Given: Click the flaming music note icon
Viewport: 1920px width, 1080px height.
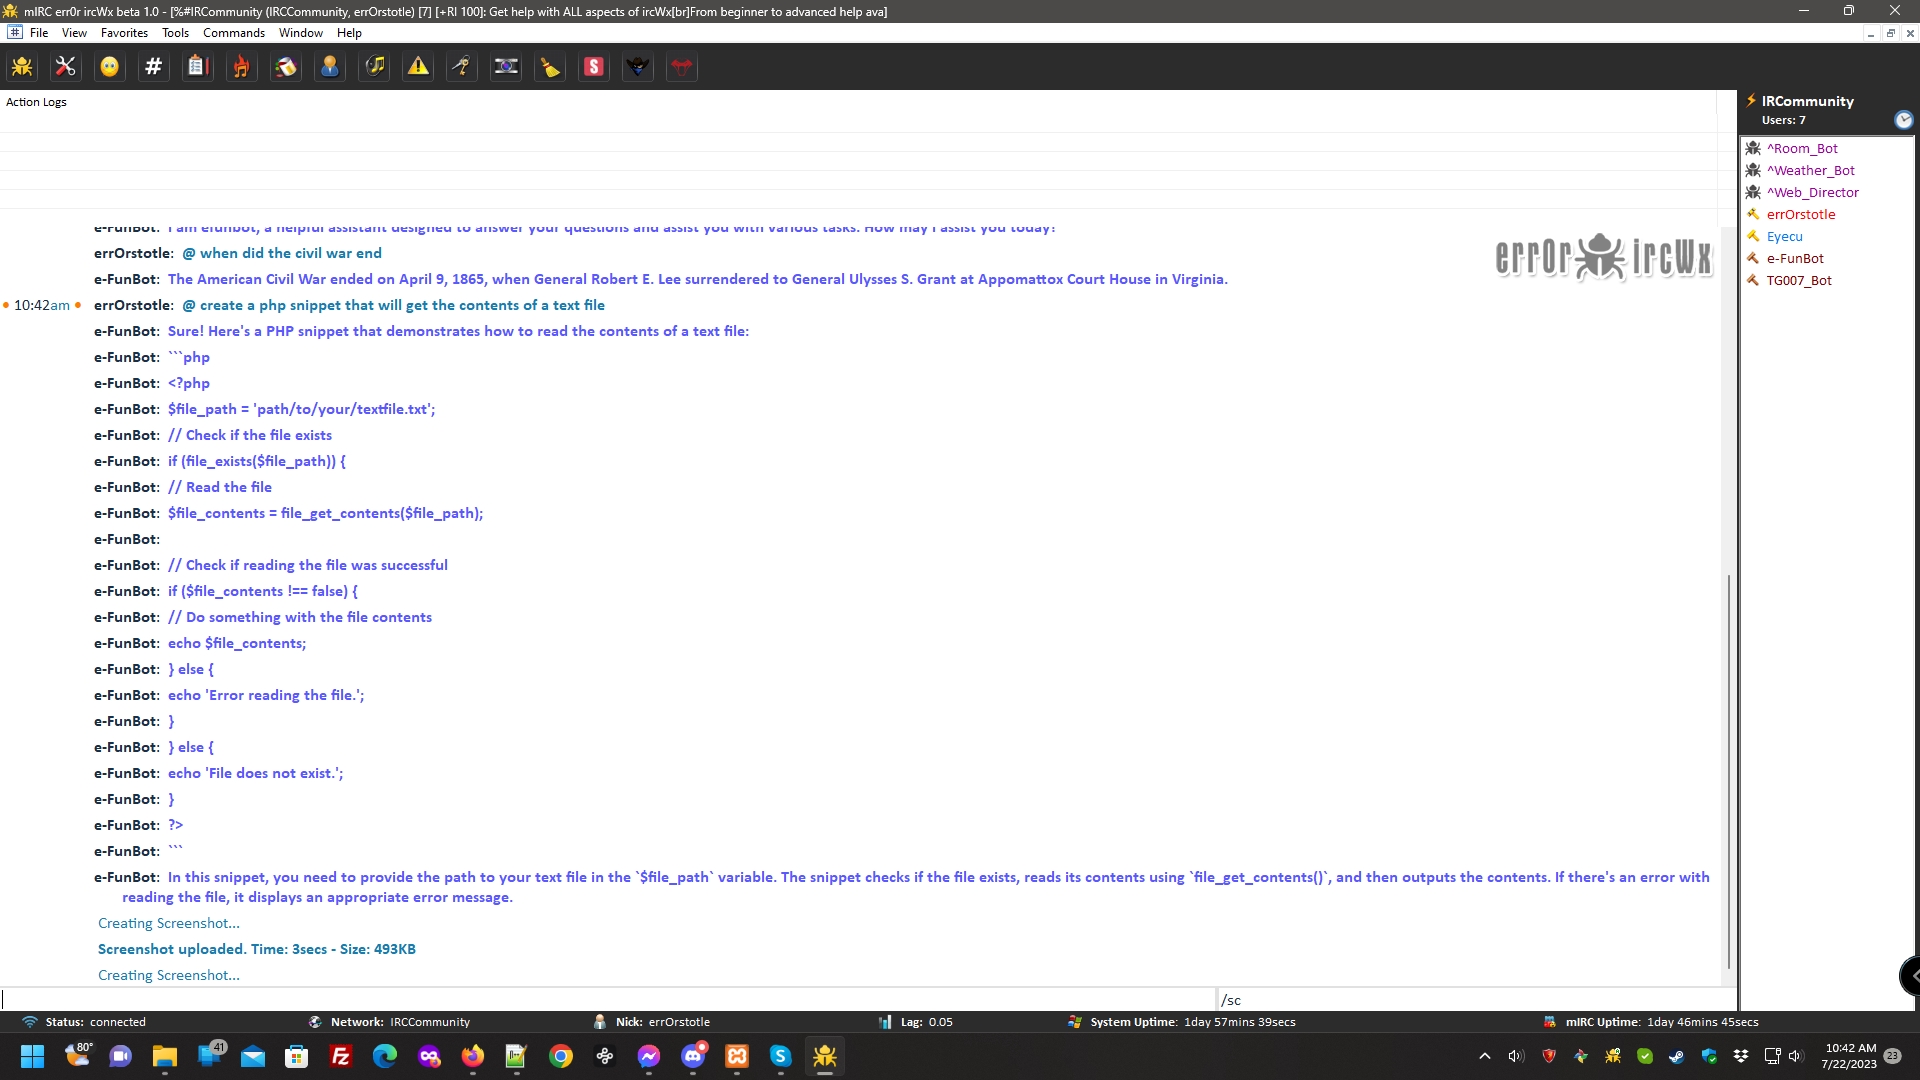Looking at the screenshot, I should [242, 67].
